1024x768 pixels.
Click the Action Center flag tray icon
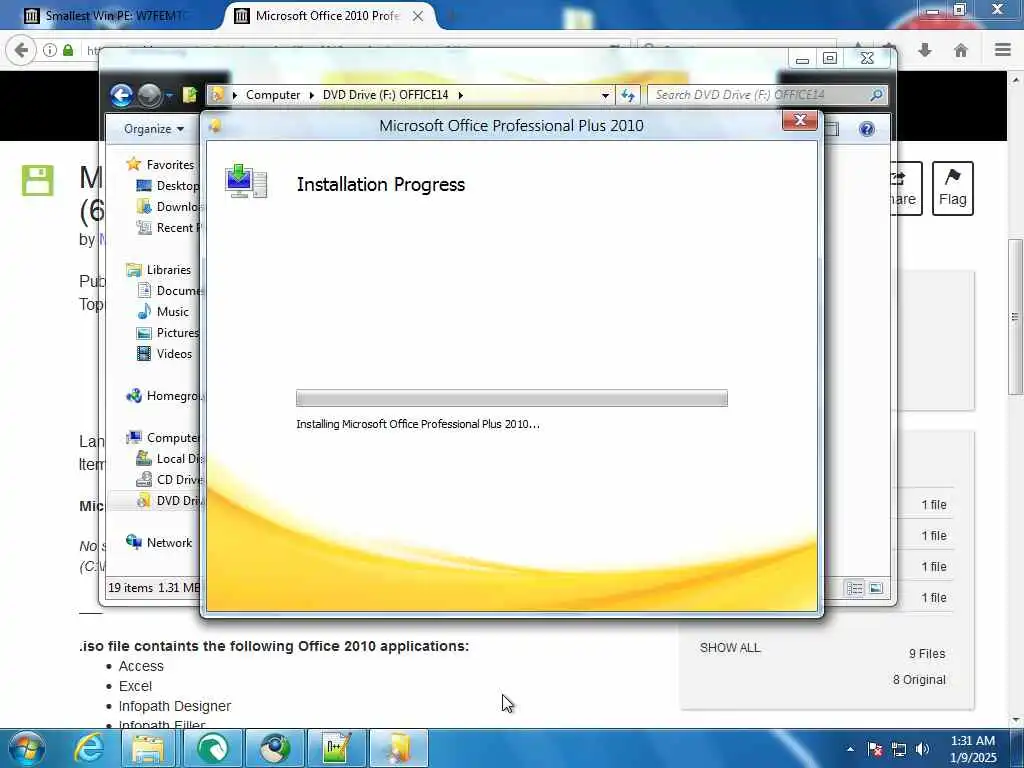875,750
